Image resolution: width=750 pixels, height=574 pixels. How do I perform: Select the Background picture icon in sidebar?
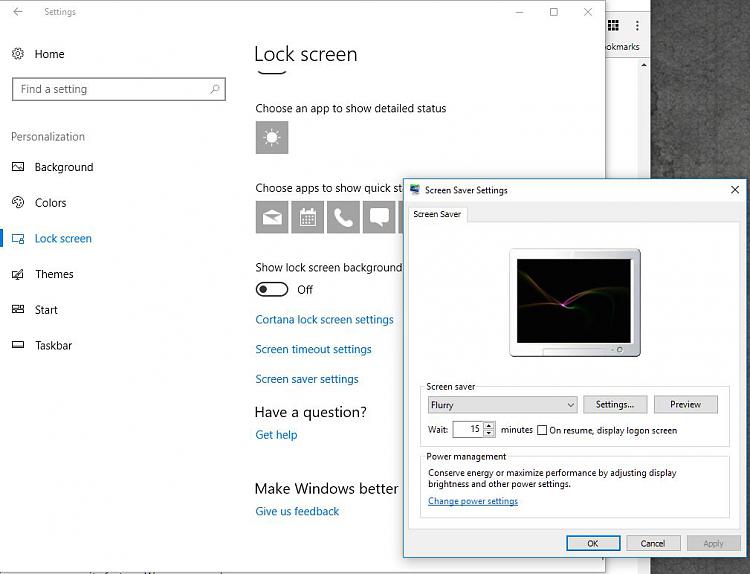click(x=18, y=166)
